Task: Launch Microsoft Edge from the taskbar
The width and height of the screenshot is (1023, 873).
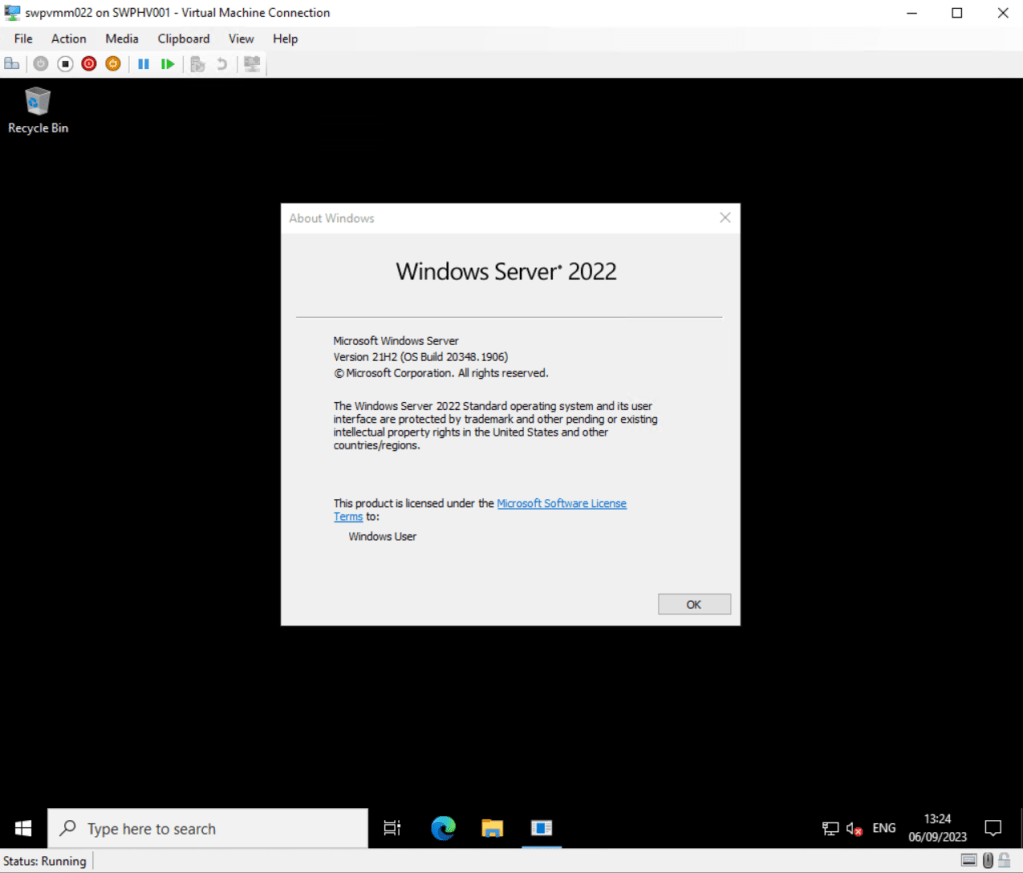Action: click(443, 828)
